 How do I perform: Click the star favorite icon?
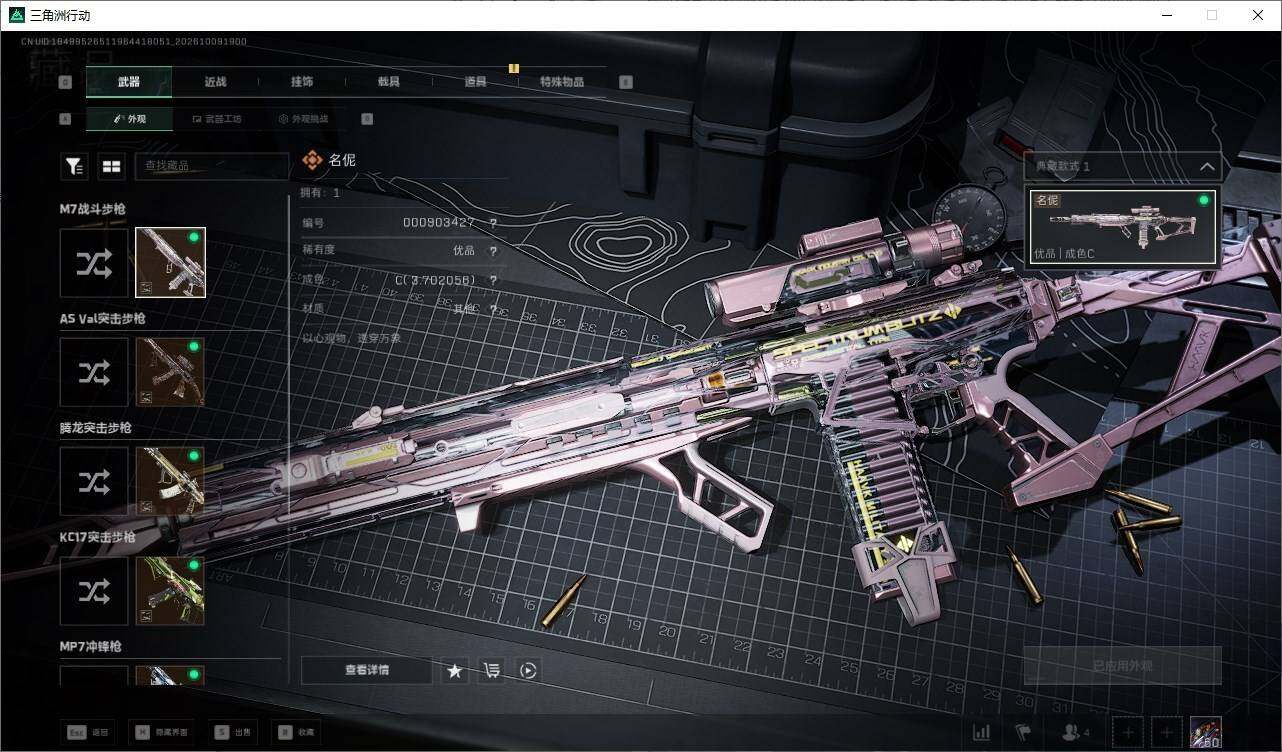click(x=455, y=671)
